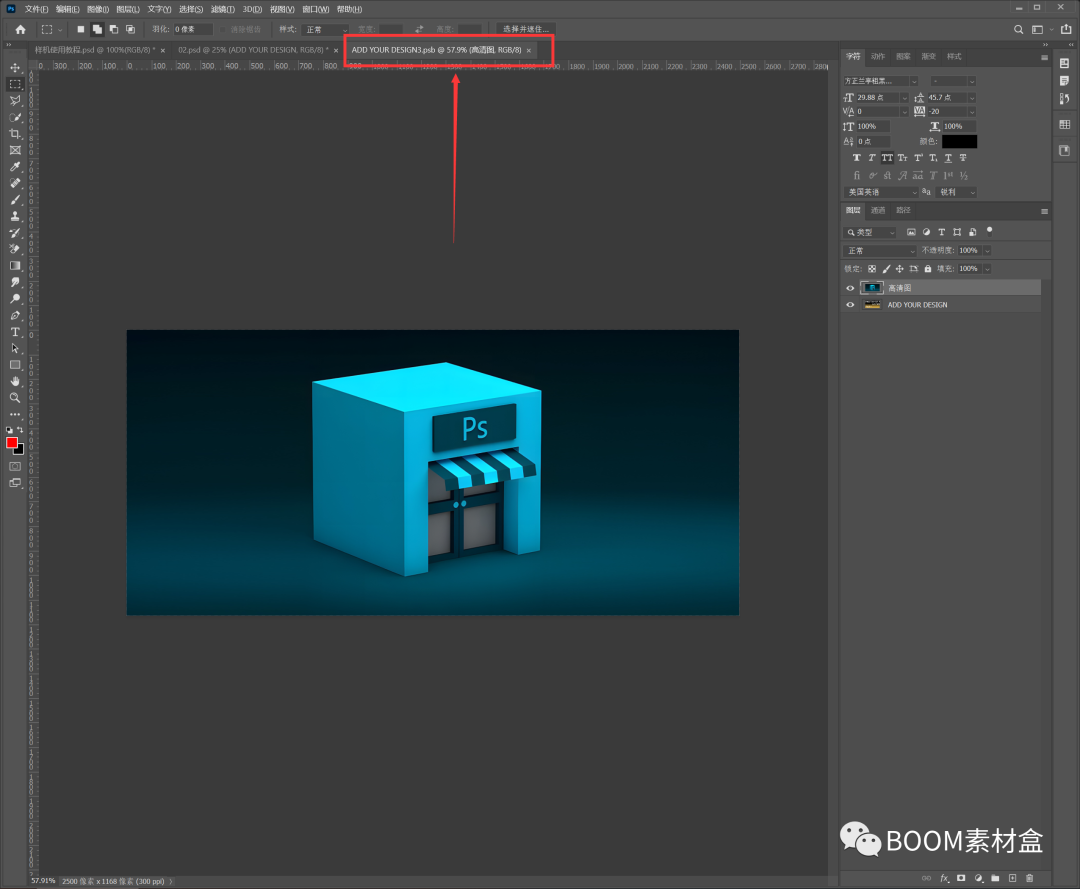1080x889 pixels.
Task: Choose the Hand tool
Action: [x=15, y=381]
